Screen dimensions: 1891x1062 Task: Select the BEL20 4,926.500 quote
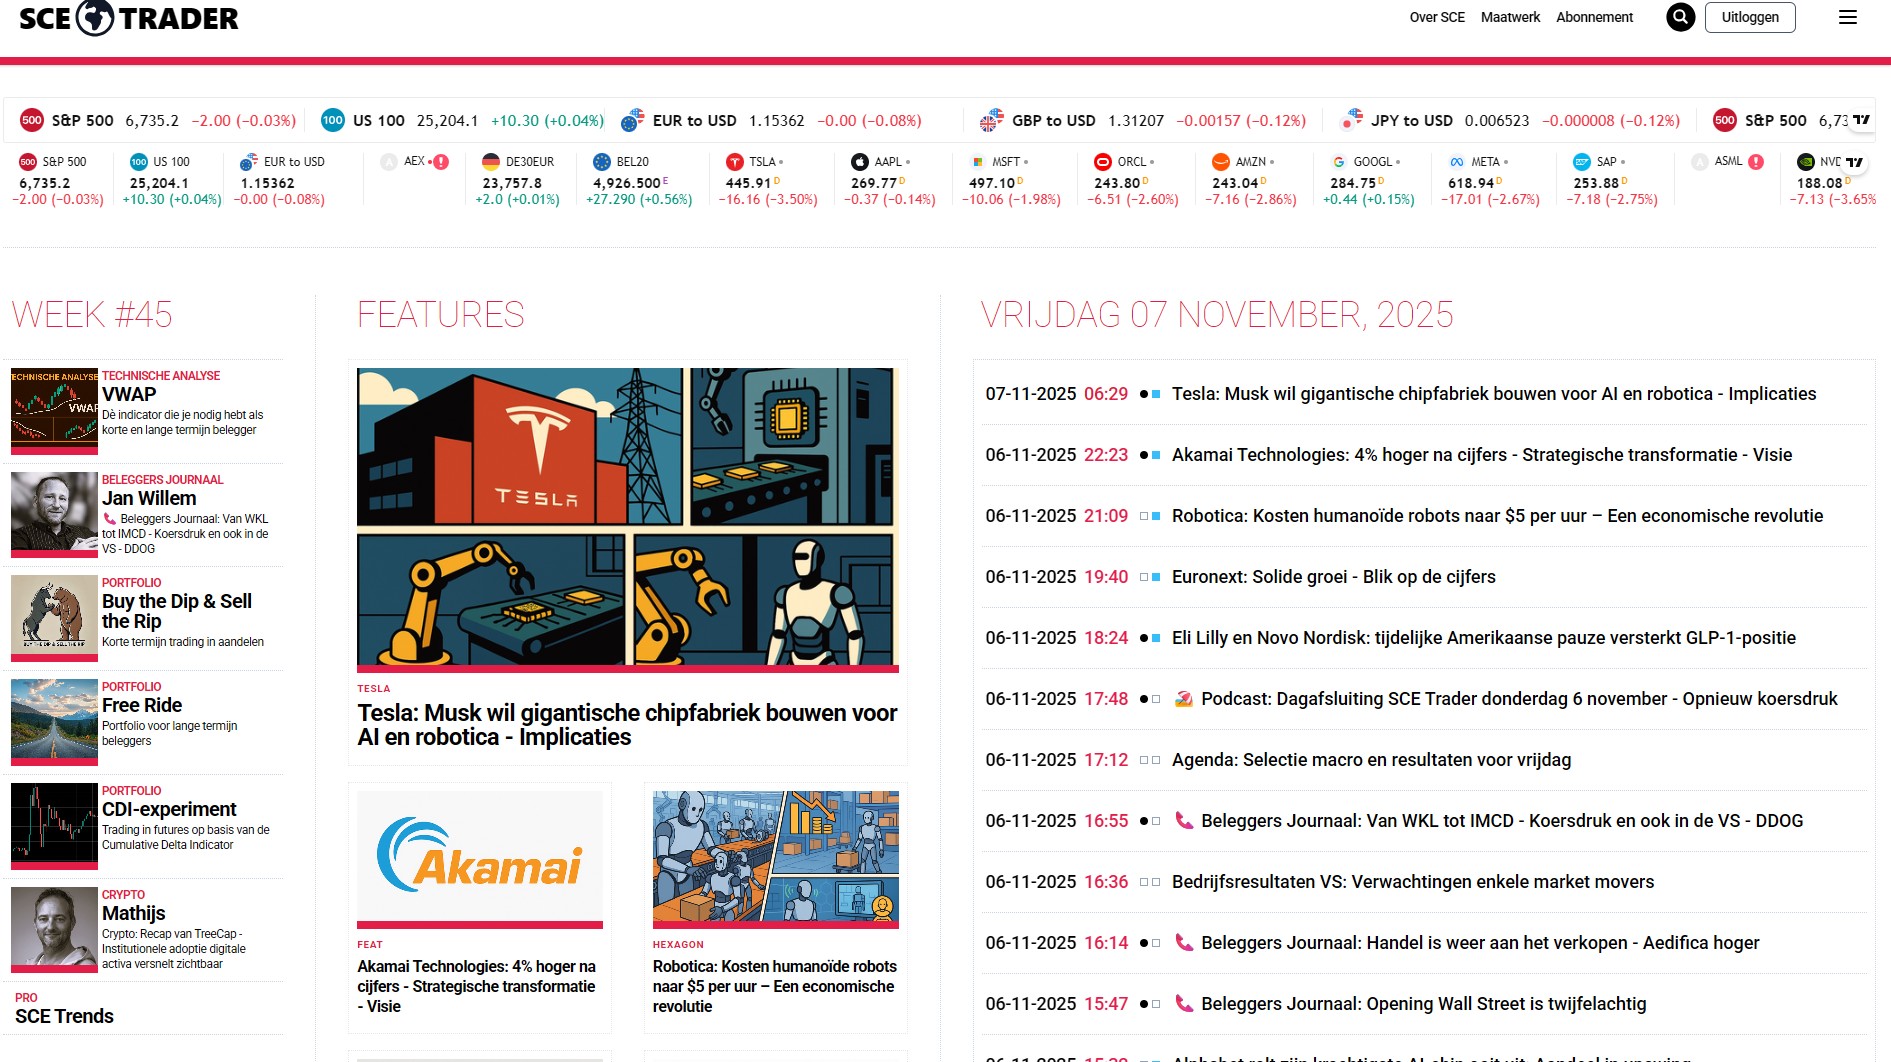coord(640,180)
